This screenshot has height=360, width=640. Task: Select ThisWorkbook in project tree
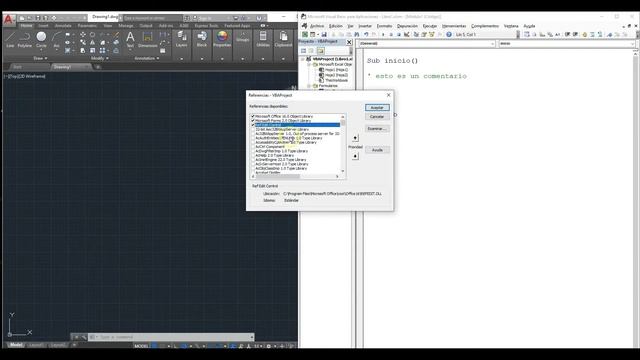pos(336,80)
